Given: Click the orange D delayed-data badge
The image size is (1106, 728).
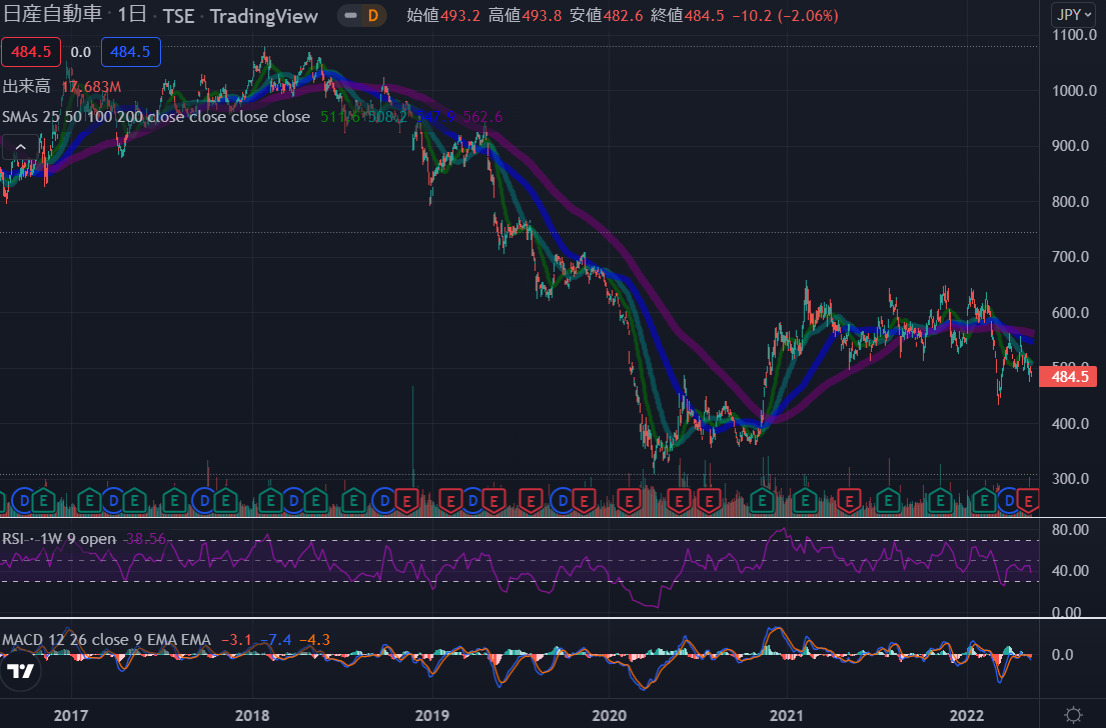Looking at the screenshot, I should 373,16.
